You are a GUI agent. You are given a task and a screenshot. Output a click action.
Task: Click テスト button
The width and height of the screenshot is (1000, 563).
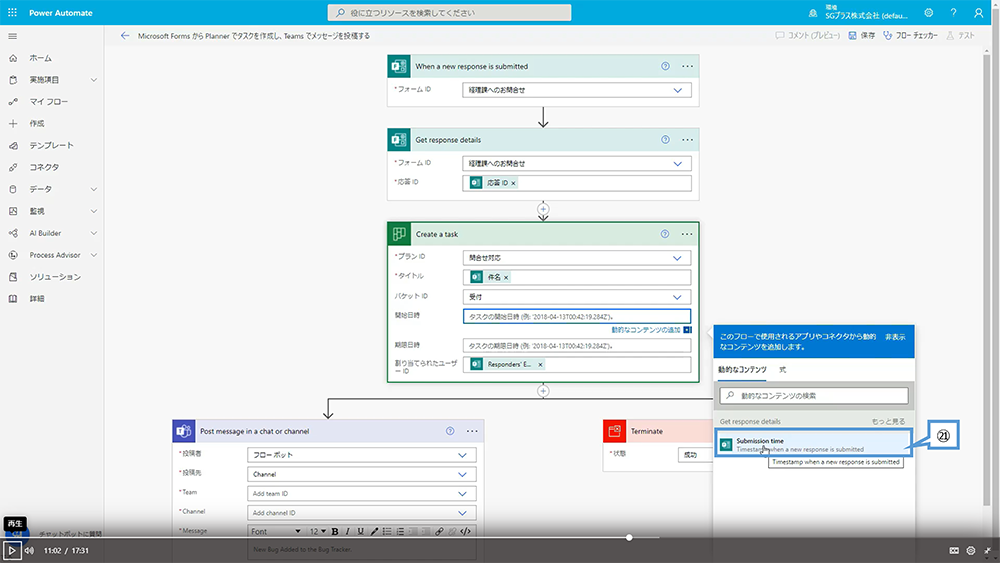click(x=960, y=36)
